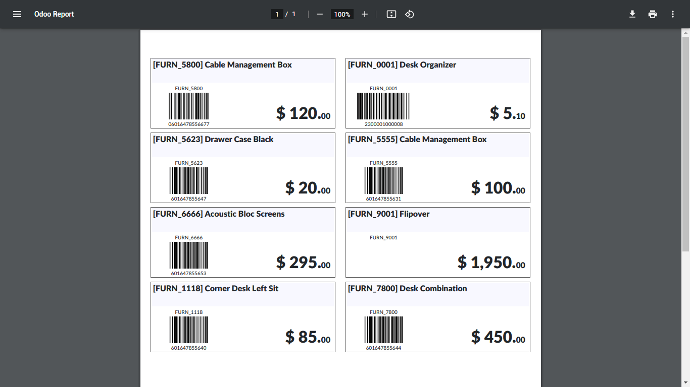Click the $ 450.00 price
The width and height of the screenshot is (690, 387).
pyautogui.click(x=498, y=337)
